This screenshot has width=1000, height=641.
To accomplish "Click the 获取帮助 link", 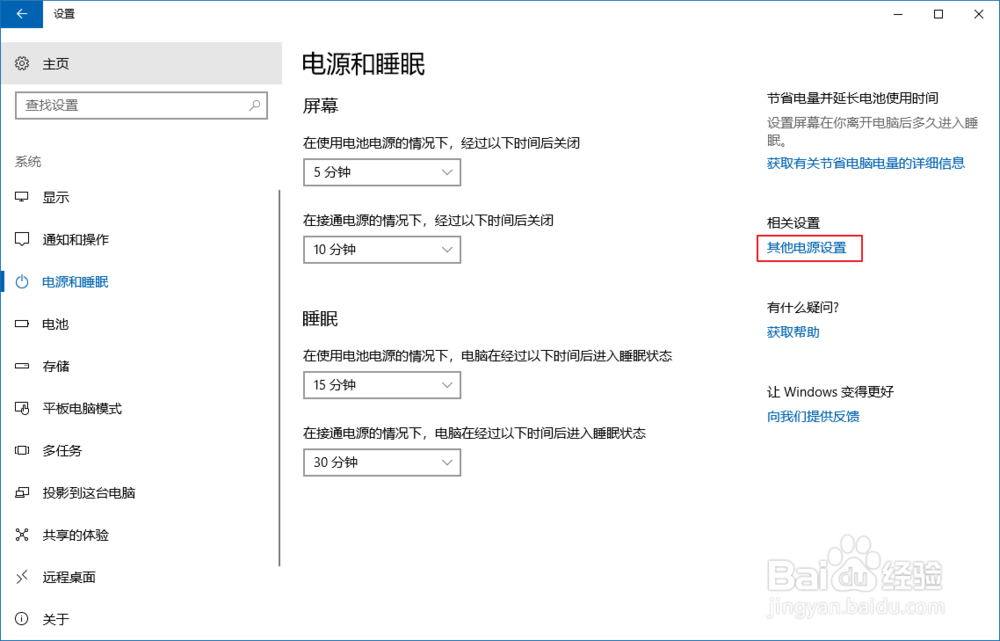I will (x=790, y=331).
